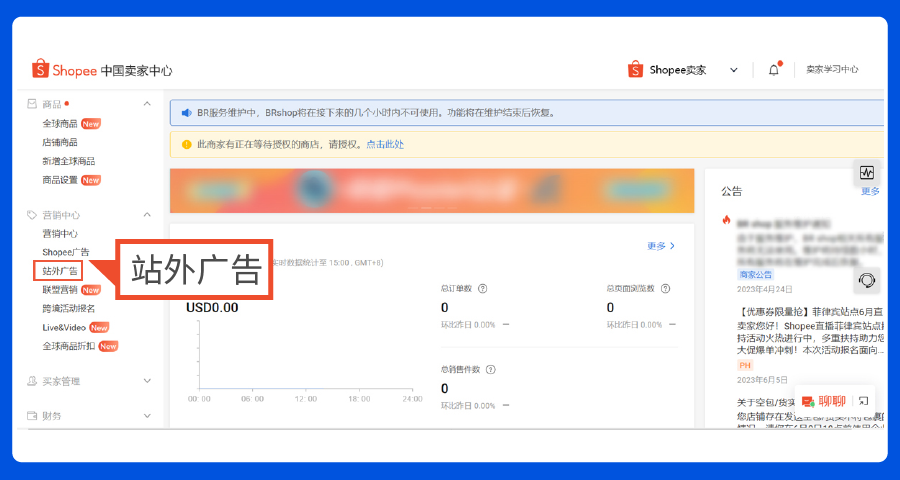
Task: Open 卖家学习中心 link
Action: click(832, 69)
